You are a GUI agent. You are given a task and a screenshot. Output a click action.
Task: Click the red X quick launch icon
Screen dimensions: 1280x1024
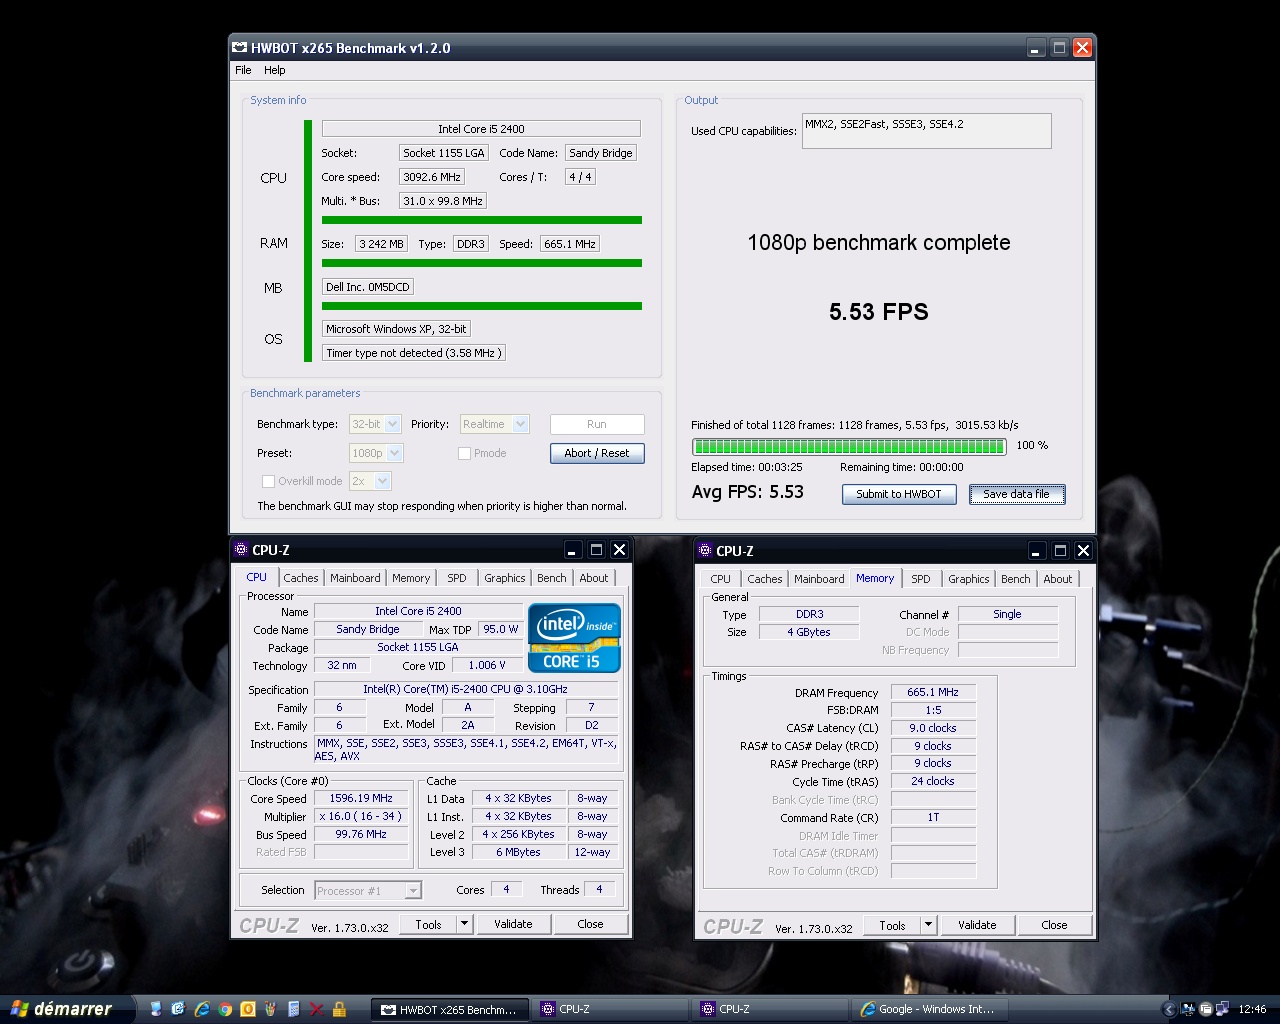(316, 1009)
